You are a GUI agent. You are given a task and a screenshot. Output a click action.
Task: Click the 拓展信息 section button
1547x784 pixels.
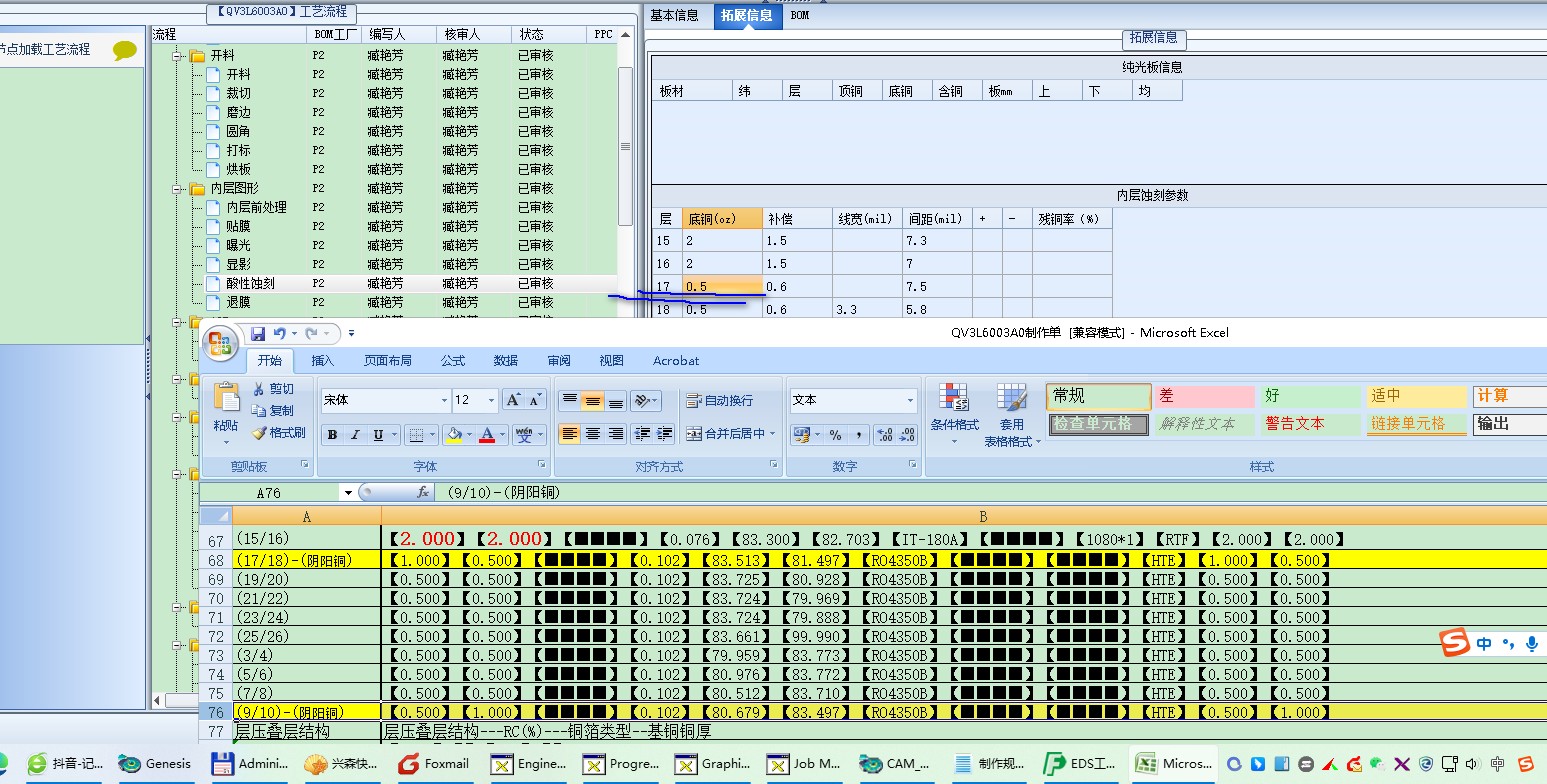(1154, 38)
